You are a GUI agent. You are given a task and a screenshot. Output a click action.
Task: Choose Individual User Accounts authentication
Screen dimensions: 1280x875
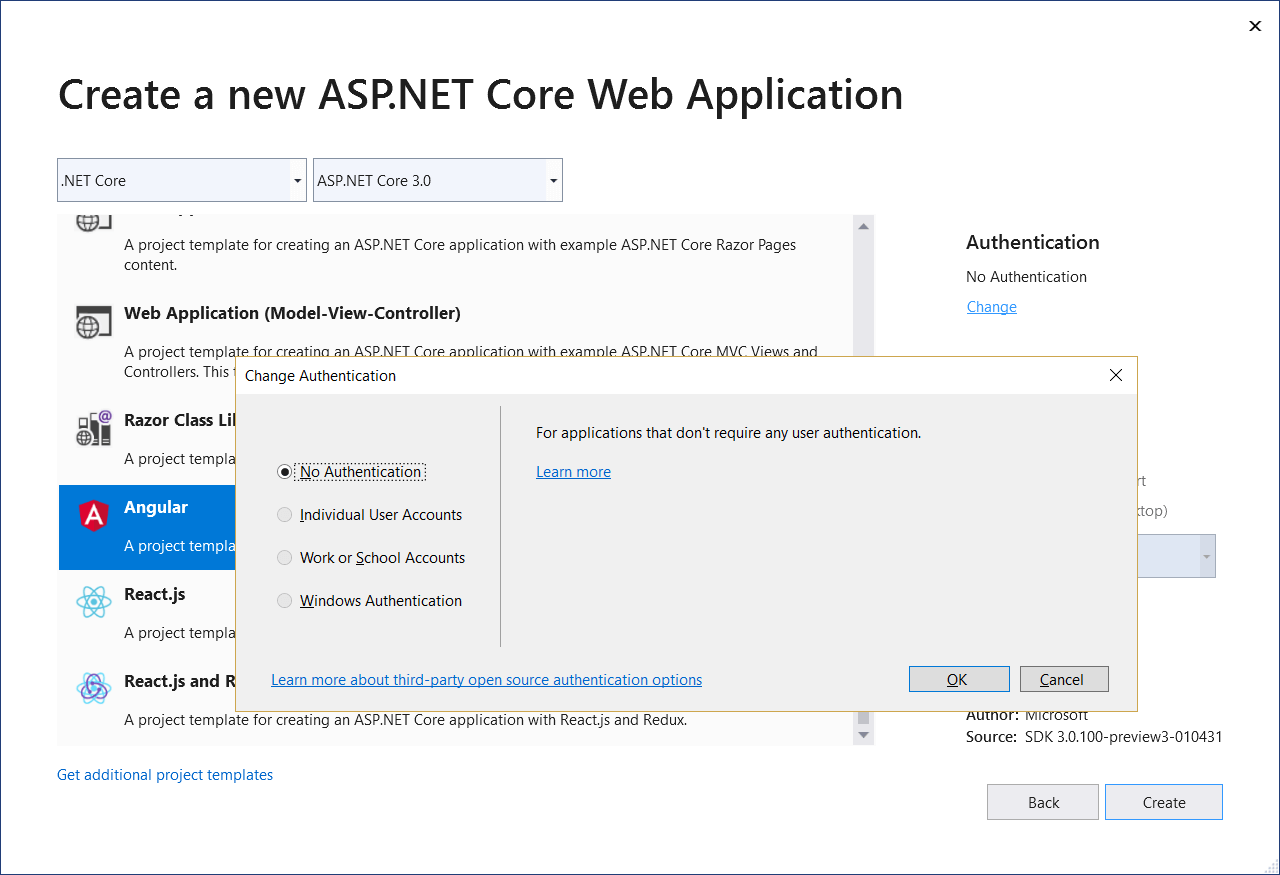coord(284,514)
